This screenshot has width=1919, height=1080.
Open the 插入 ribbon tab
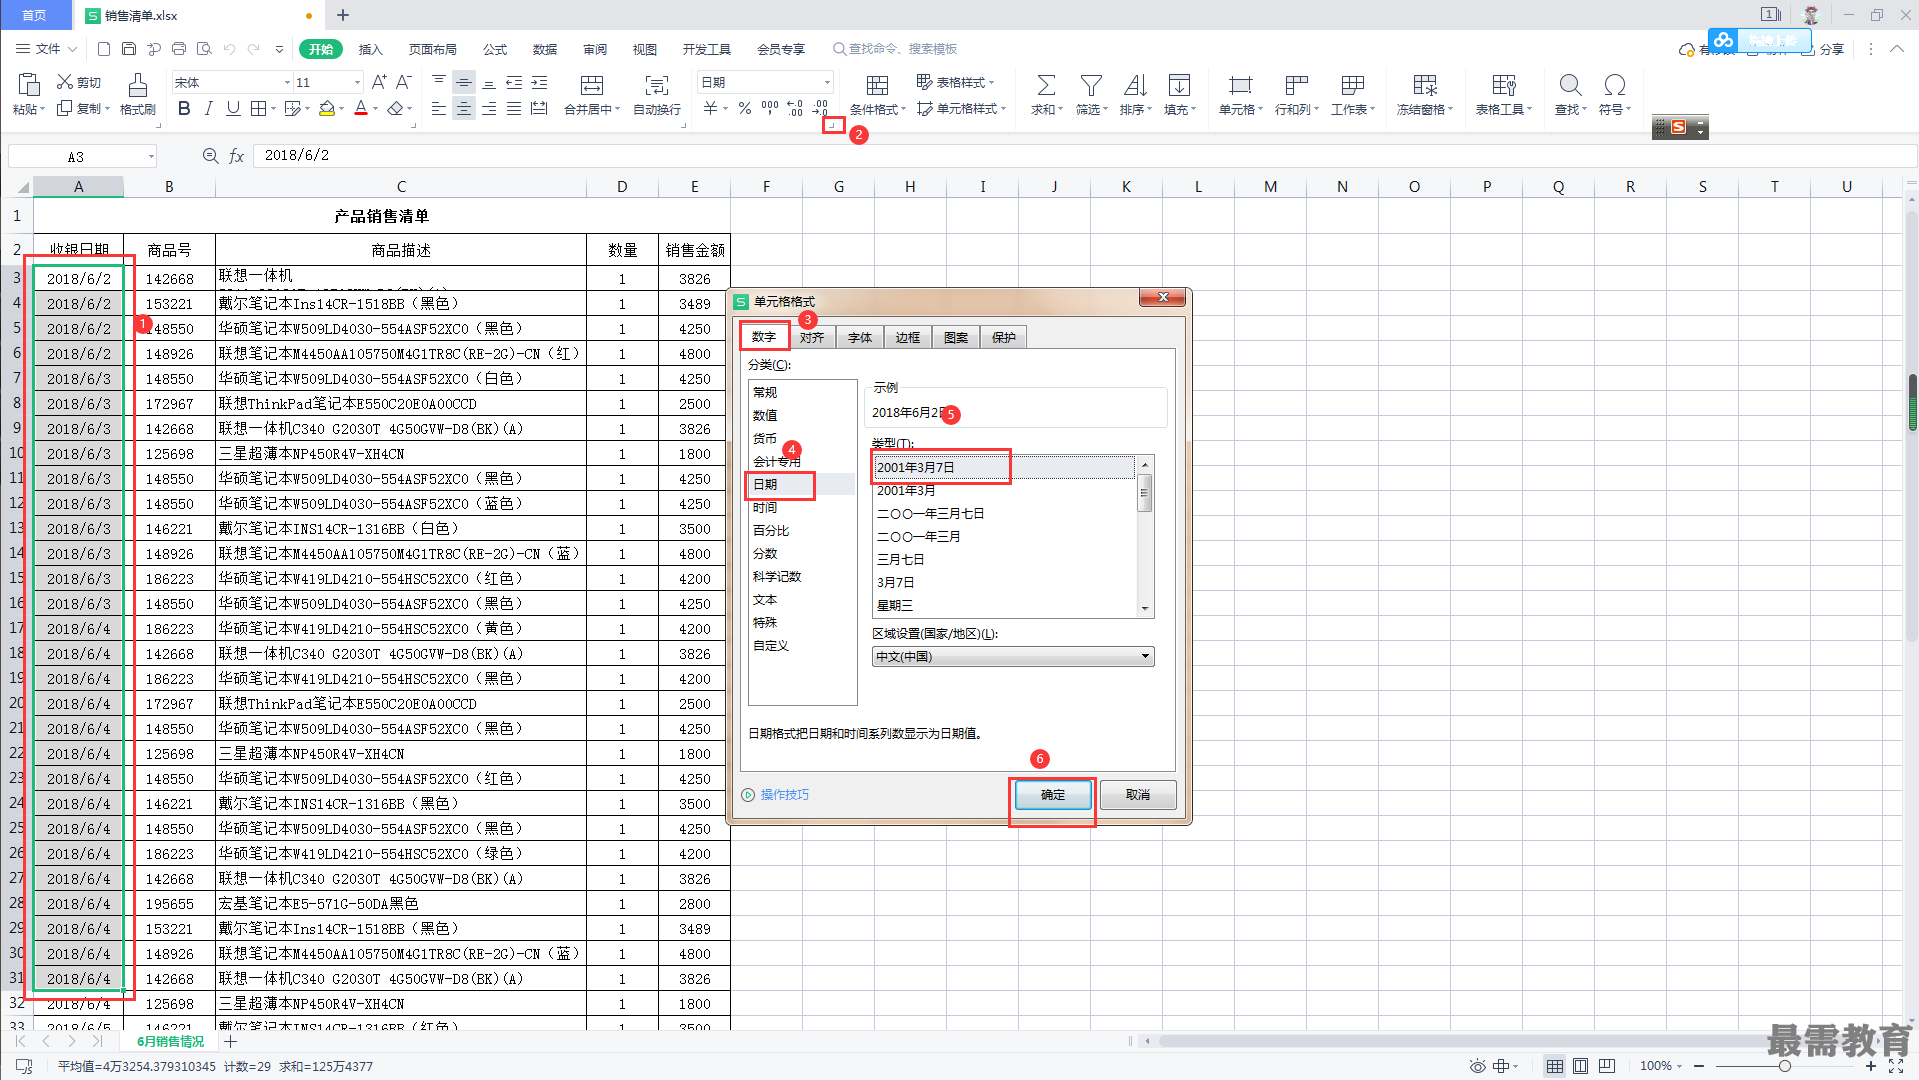point(371,49)
